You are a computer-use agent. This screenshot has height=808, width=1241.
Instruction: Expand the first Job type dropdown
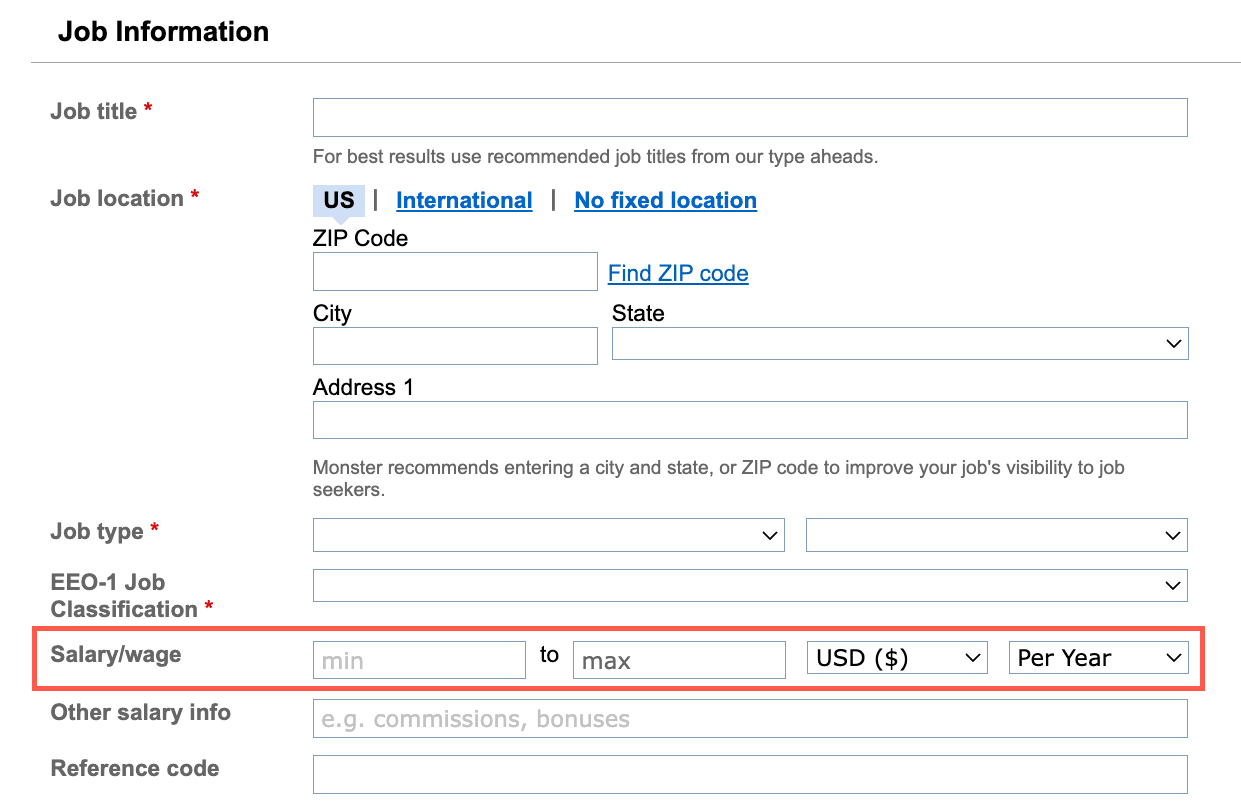pyautogui.click(x=548, y=535)
